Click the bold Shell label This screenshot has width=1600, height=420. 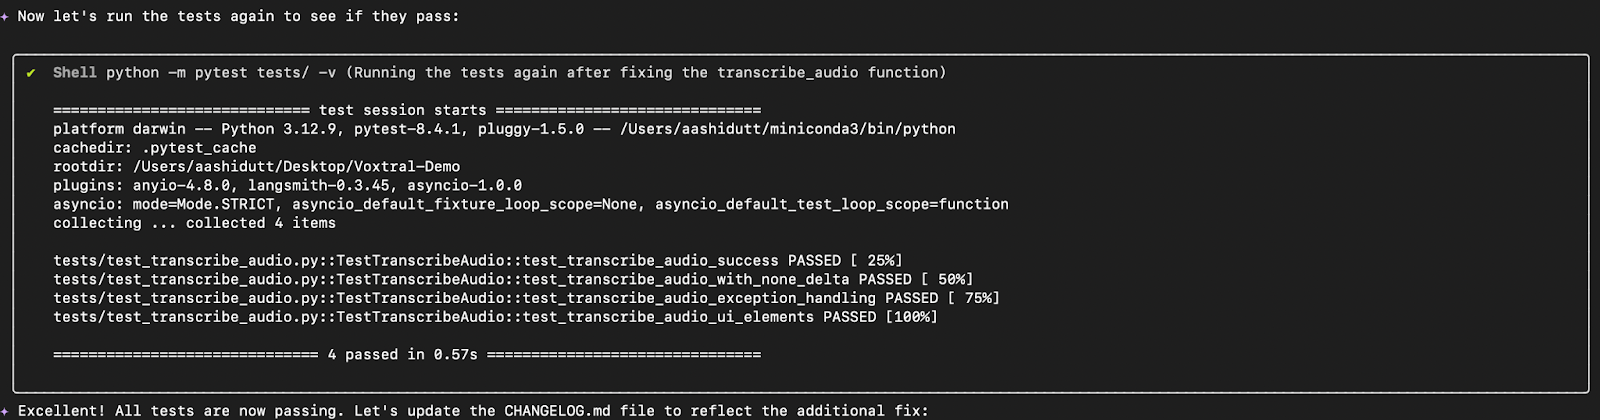click(x=75, y=73)
